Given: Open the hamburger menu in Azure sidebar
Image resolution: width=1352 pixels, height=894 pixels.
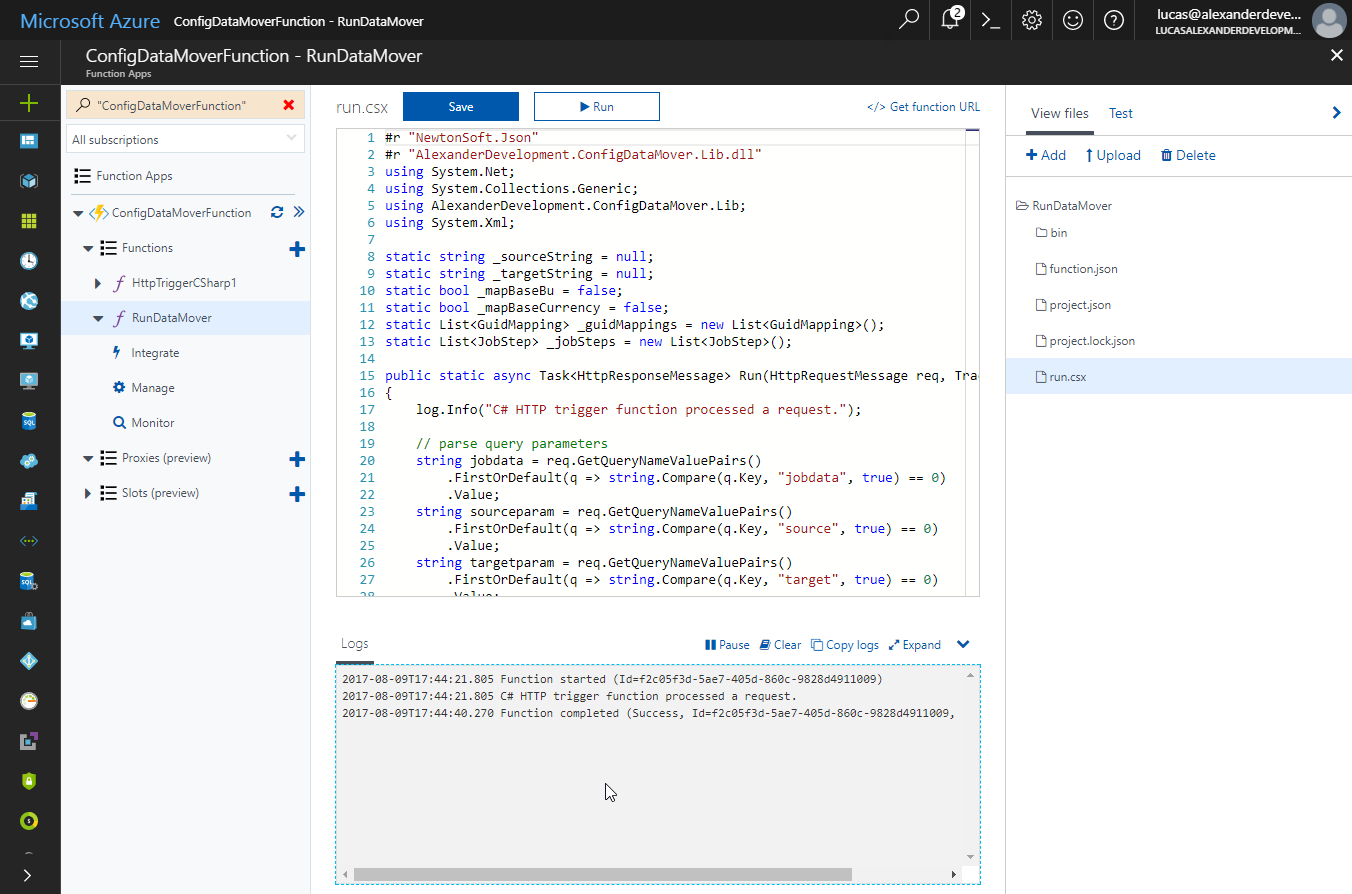Looking at the screenshot, I should coord(29,62).
